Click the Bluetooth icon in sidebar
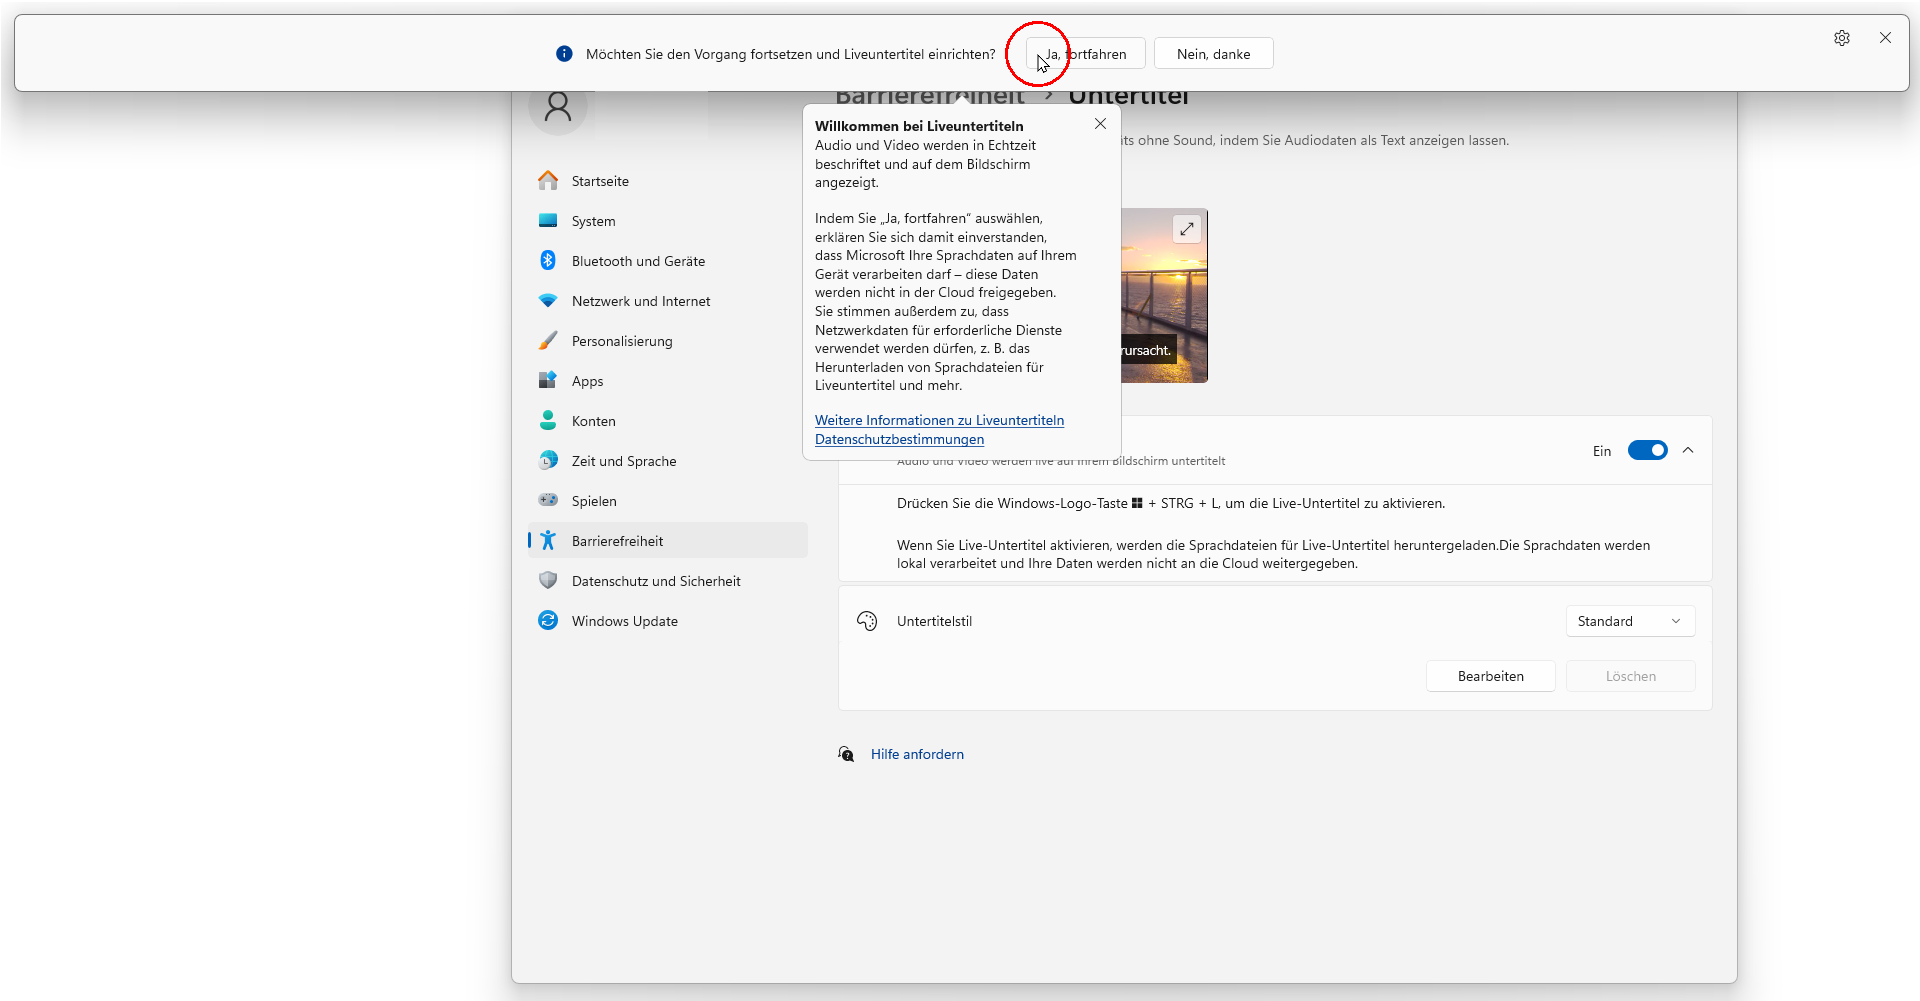The width and height of the screenshot is (1920, 1001). pyautogui.click(x=548, y=260)
